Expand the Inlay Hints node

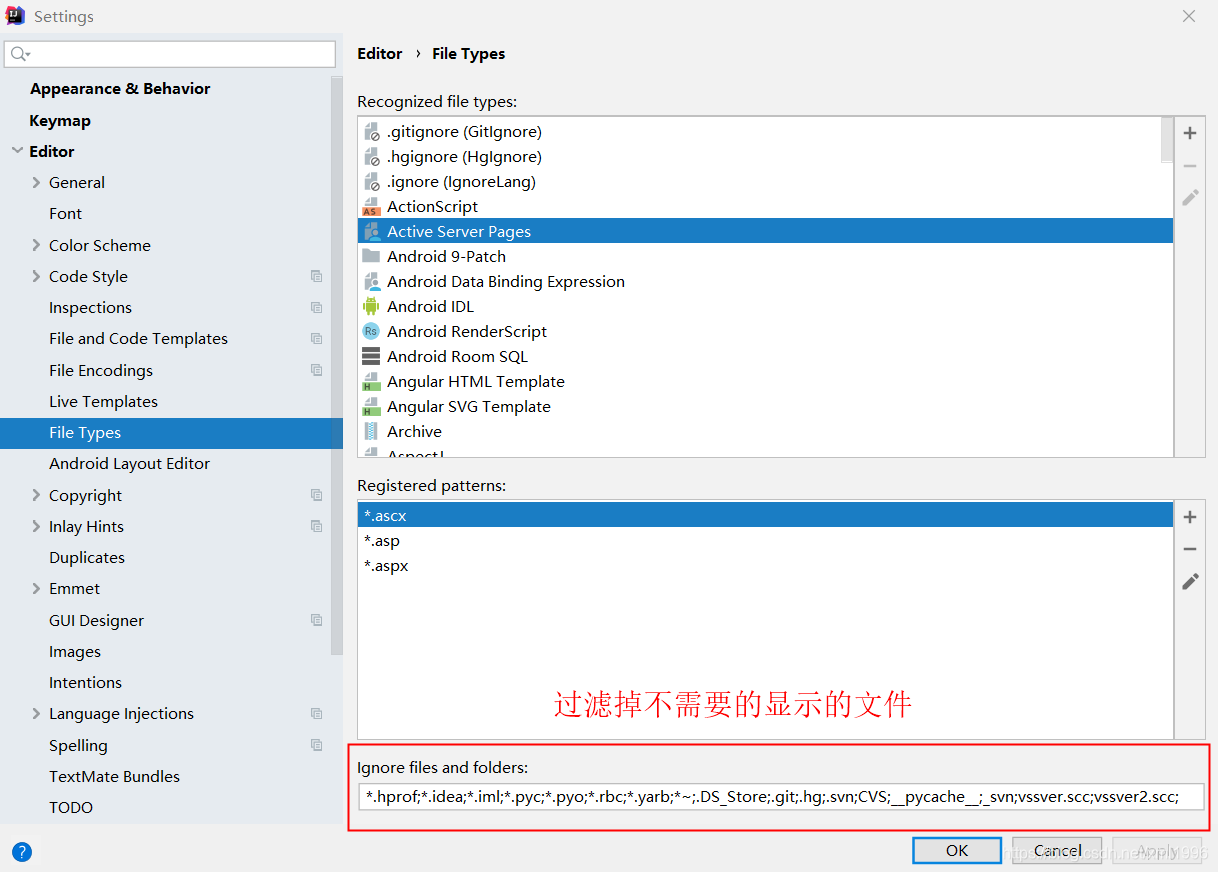pos(36,526)
